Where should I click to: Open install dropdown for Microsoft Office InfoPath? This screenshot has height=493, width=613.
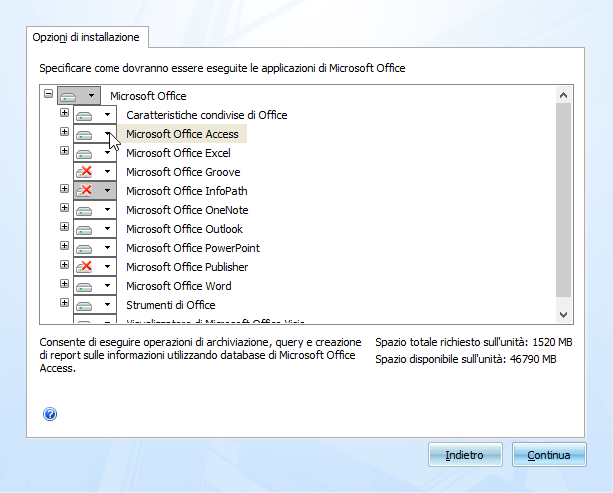pyautogui.click(x=107, y=191)
